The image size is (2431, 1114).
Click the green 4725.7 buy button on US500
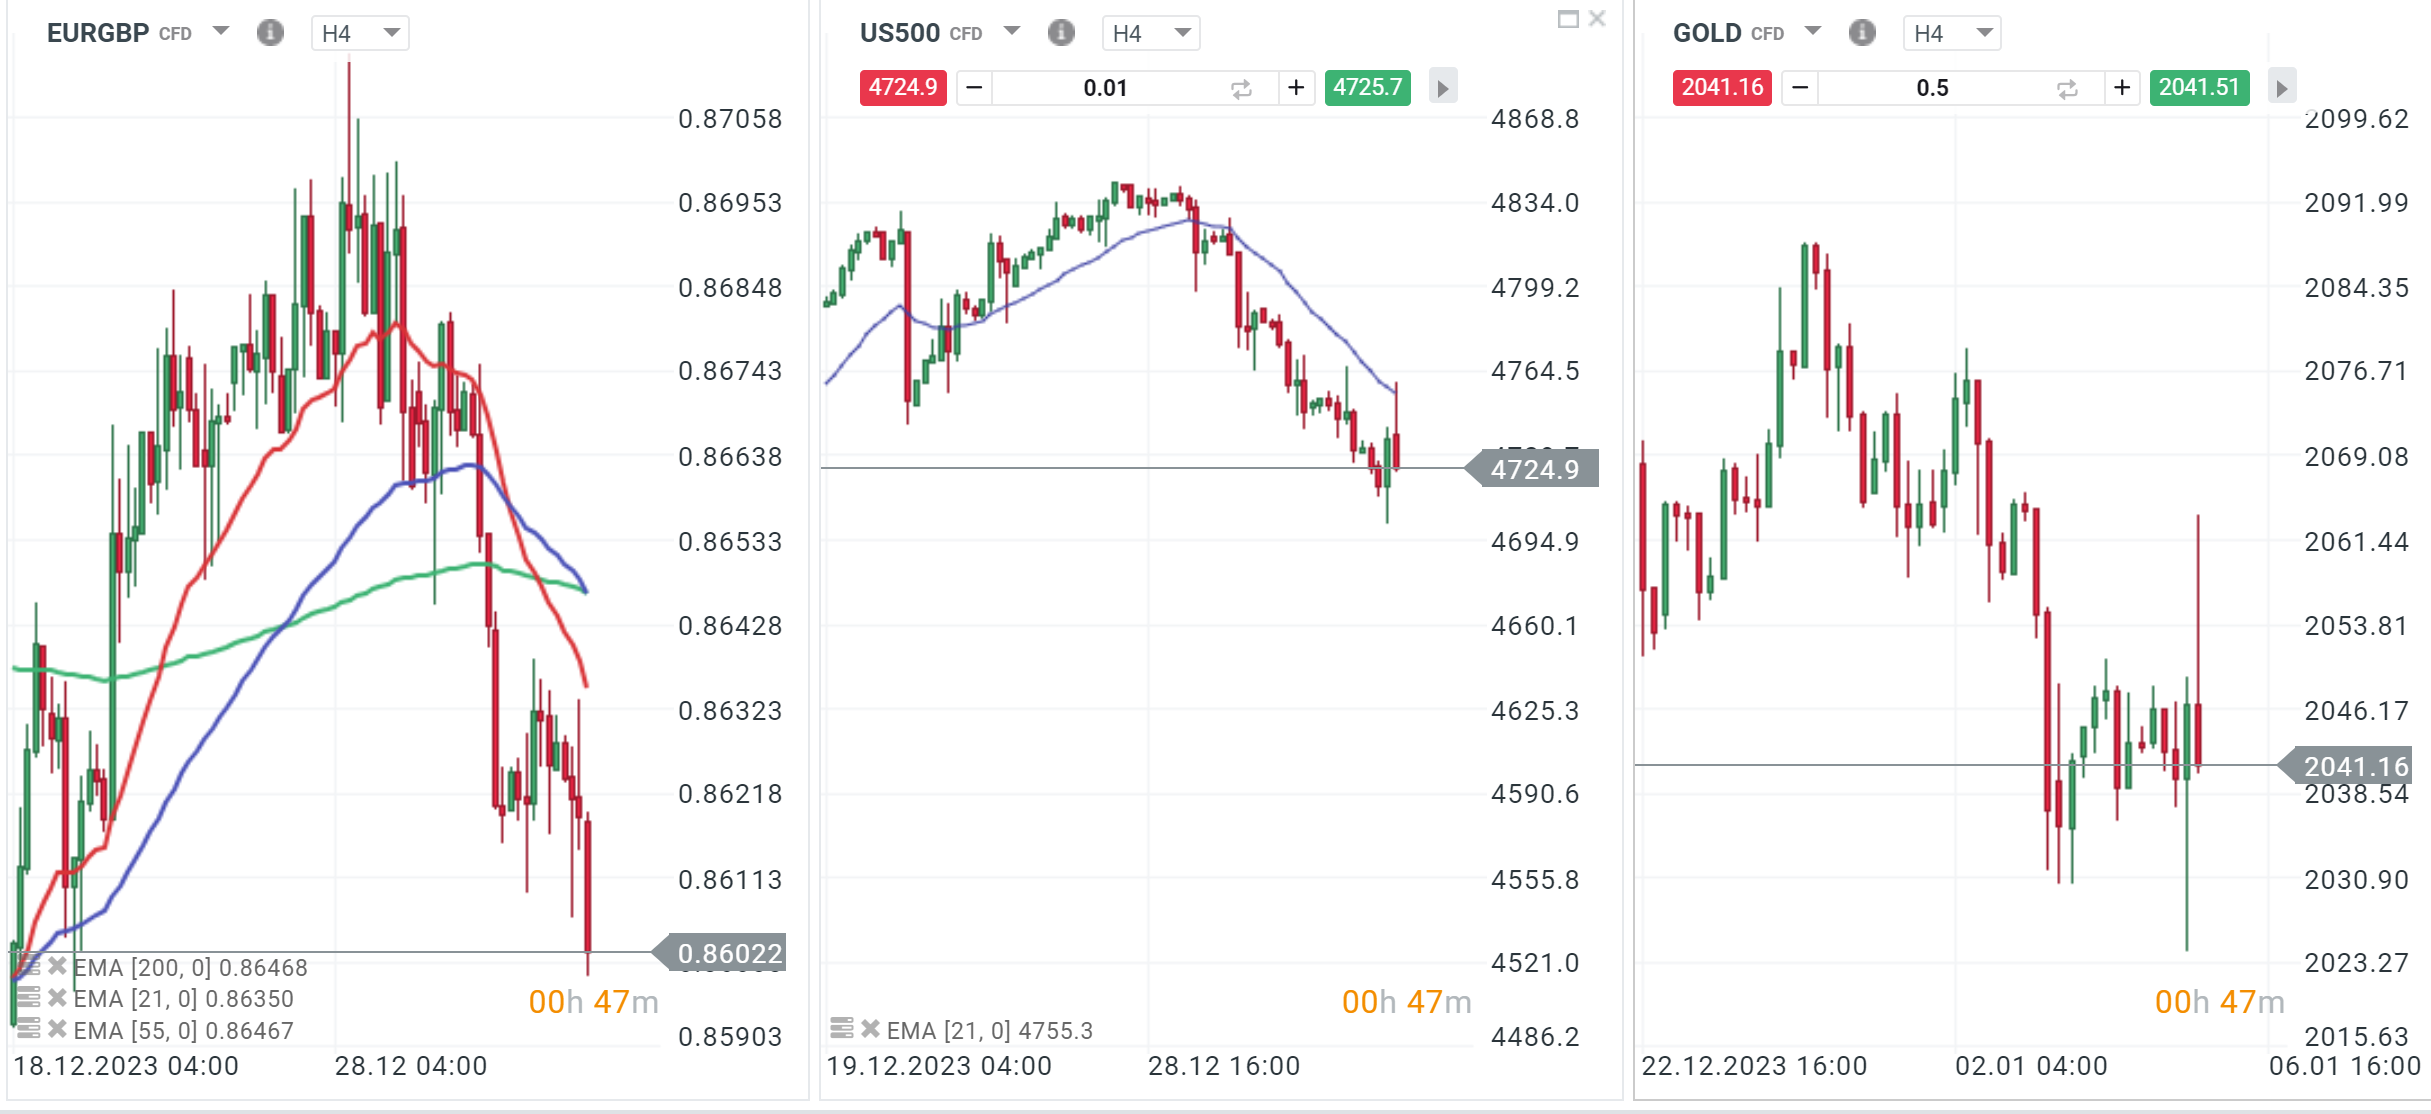pos(1367,88)
